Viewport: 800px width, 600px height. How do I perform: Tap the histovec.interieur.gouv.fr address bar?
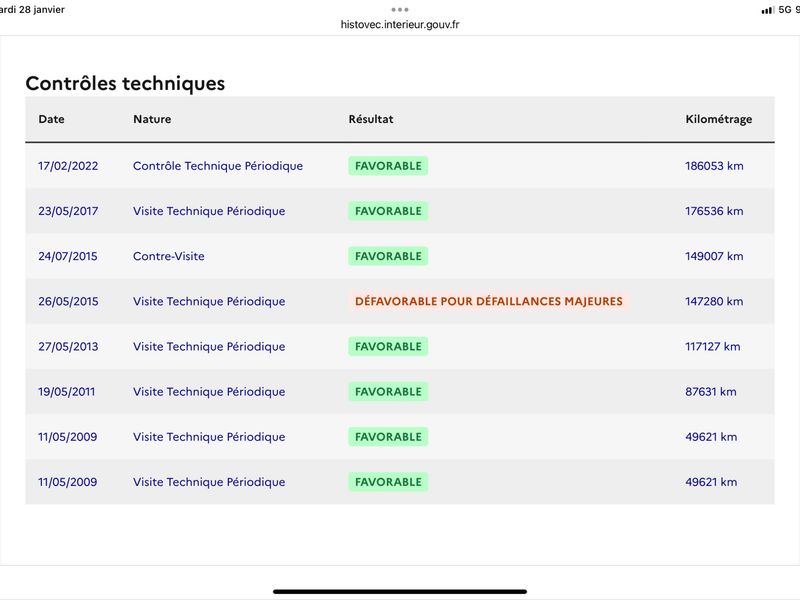coord(399,24)
